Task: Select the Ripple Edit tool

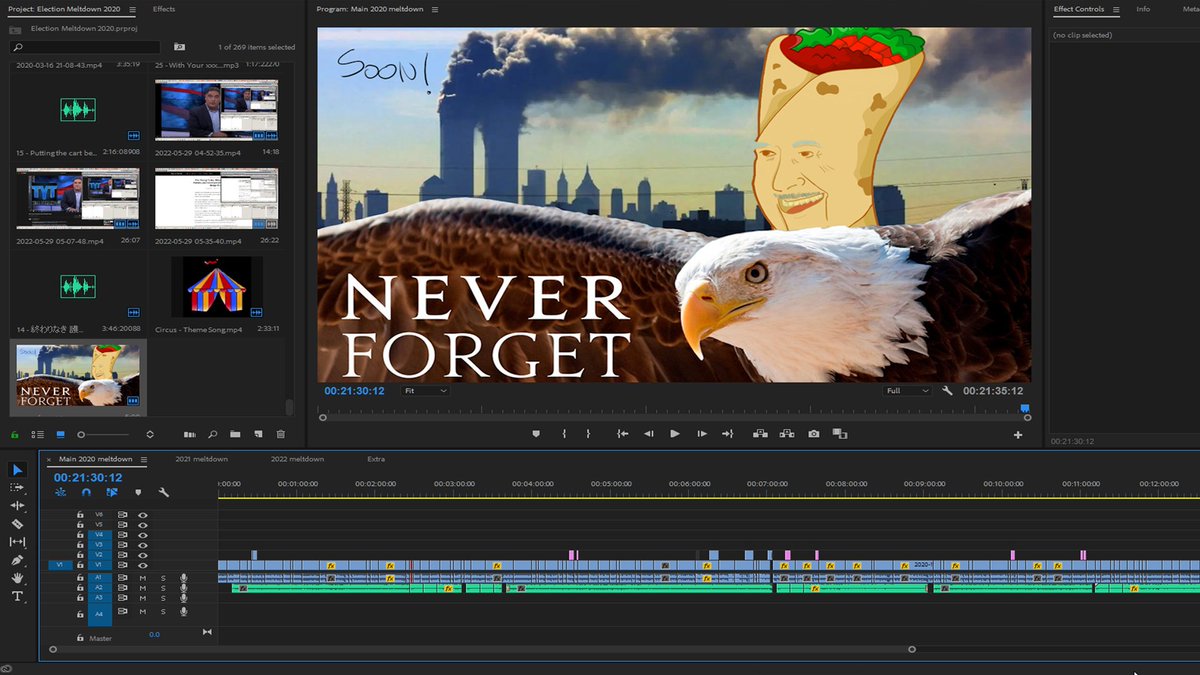Action: 17,506
